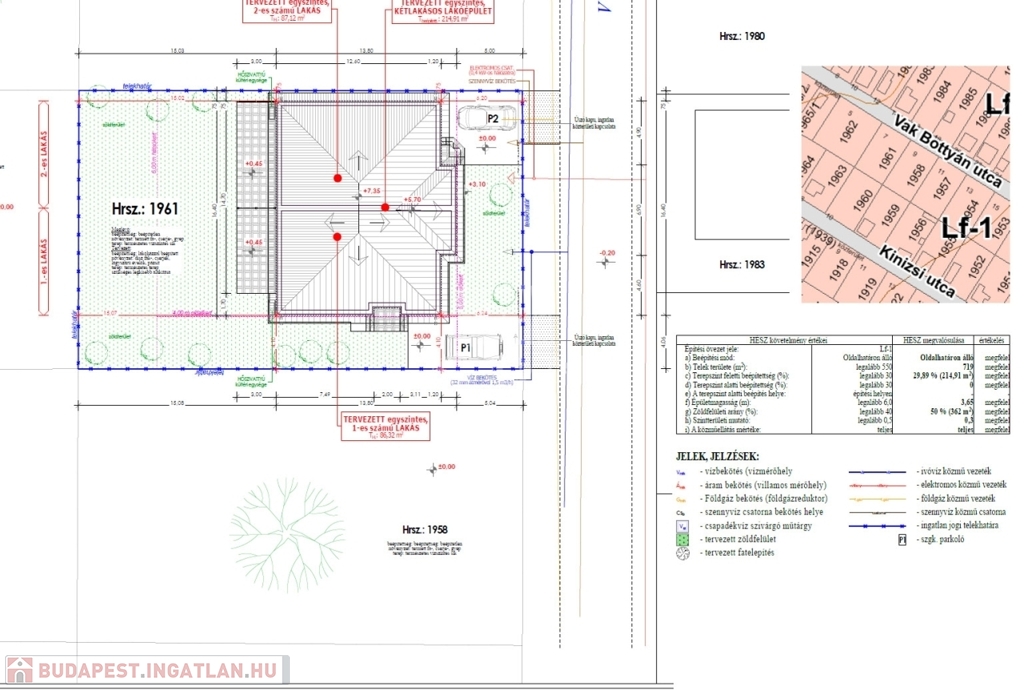
Task: Click the Hrsz.: 1983 plot label
Action: click(x=741, y=265)
